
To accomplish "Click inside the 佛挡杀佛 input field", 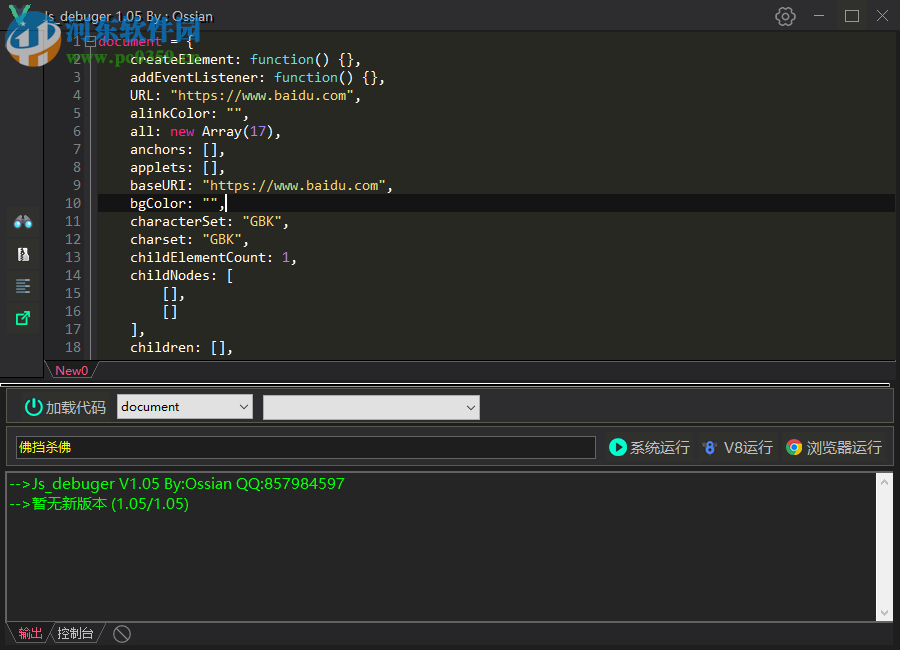I will (x=300, y=447).
